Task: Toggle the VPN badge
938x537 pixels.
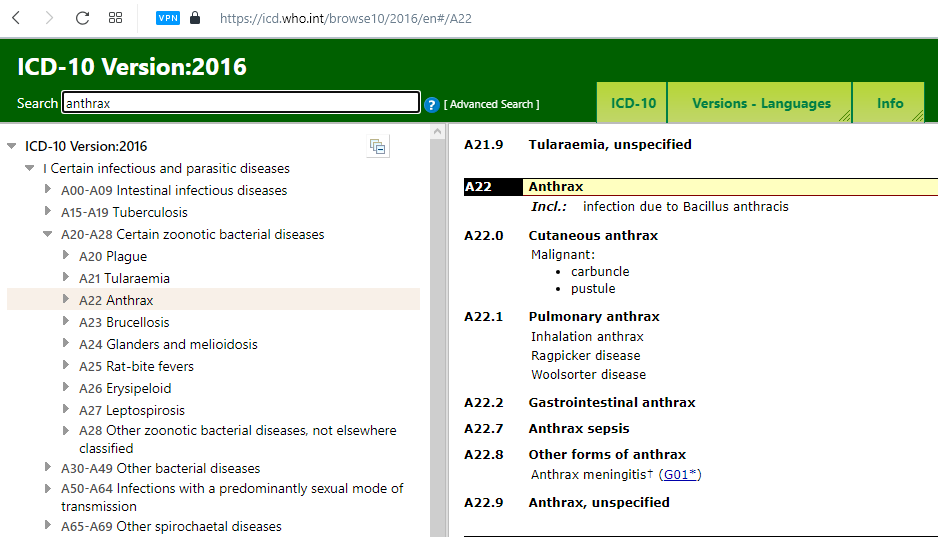Action: (168, 18)
